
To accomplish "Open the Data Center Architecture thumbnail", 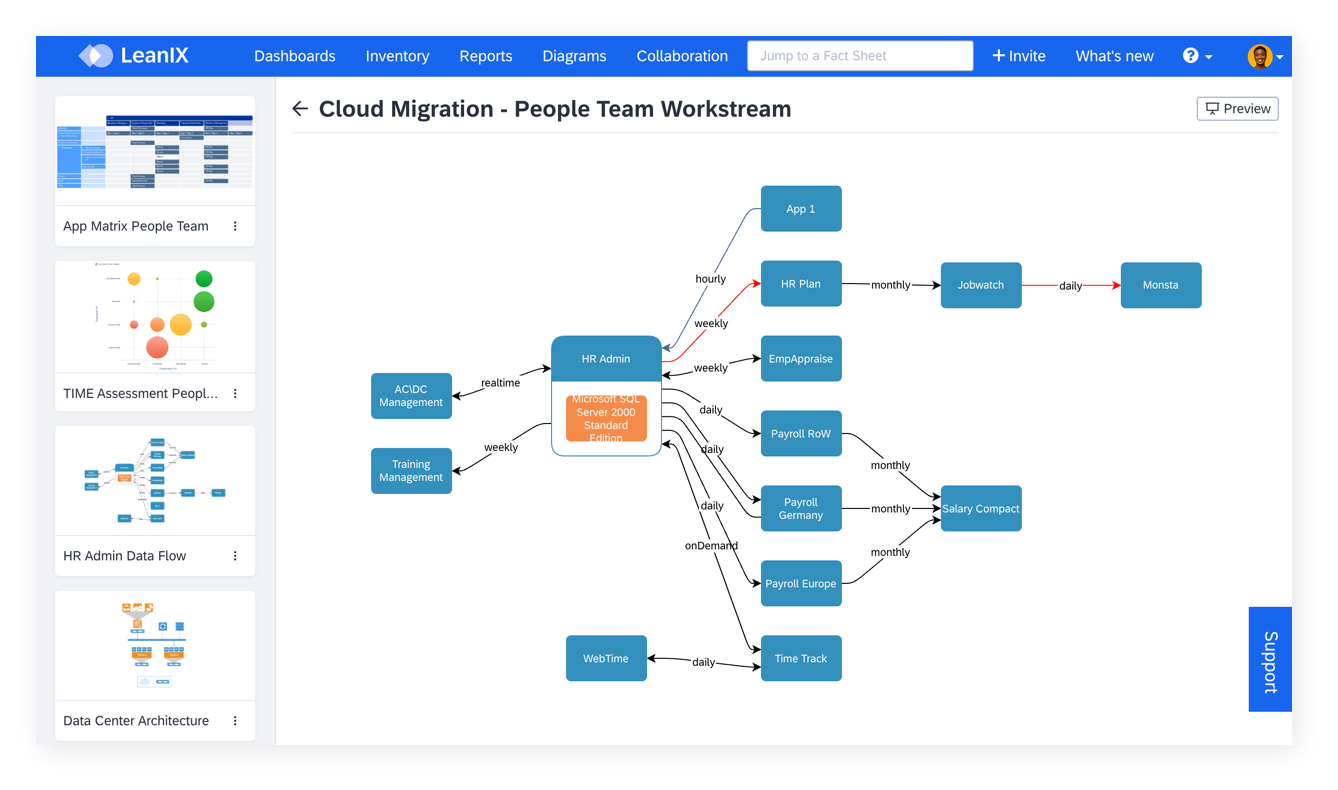I will [155, 646].
